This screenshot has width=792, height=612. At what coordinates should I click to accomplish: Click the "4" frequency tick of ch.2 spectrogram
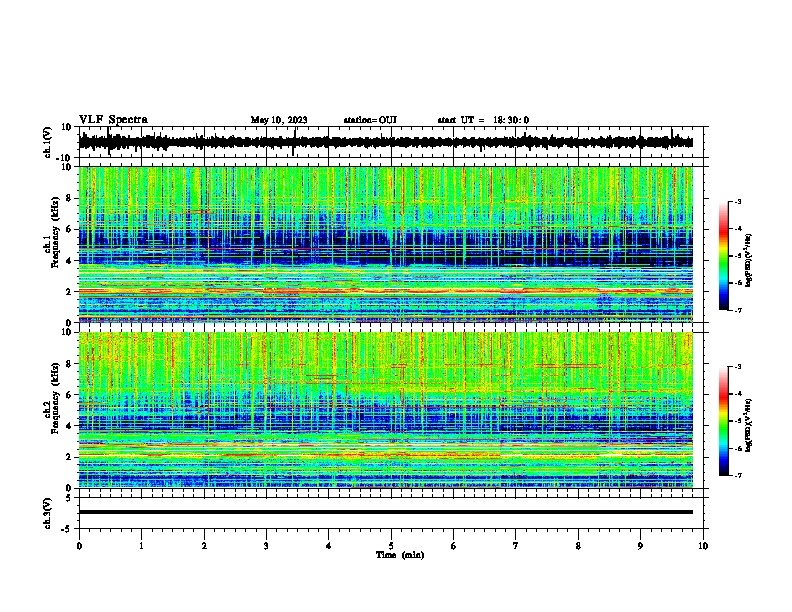click(69, 426)
